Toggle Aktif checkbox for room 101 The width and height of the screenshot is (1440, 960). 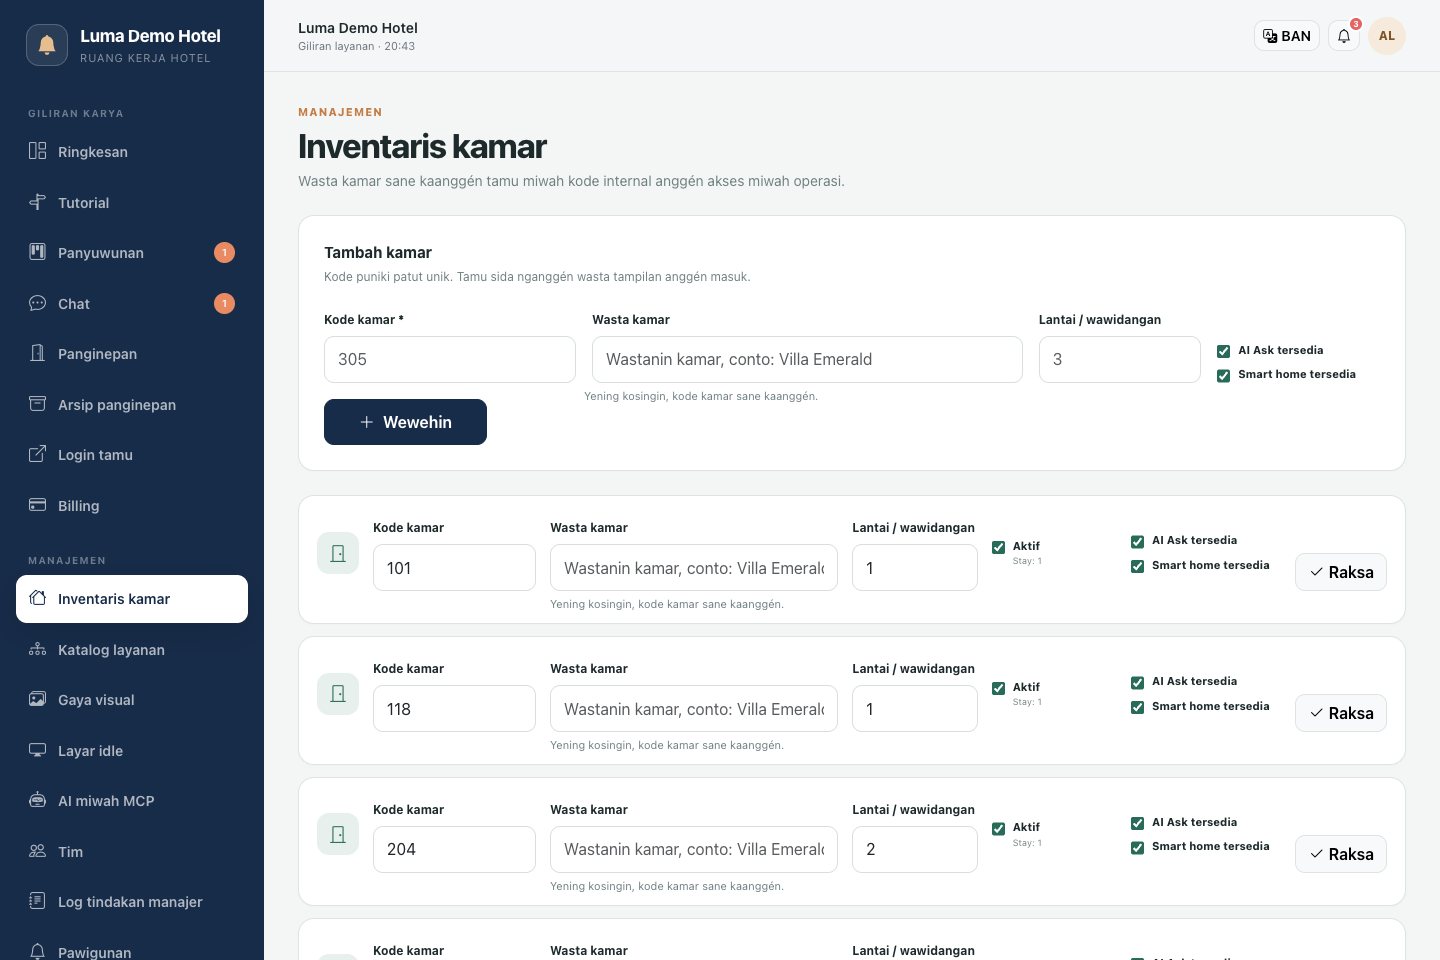pyautogui.click(x=998, y=547)
